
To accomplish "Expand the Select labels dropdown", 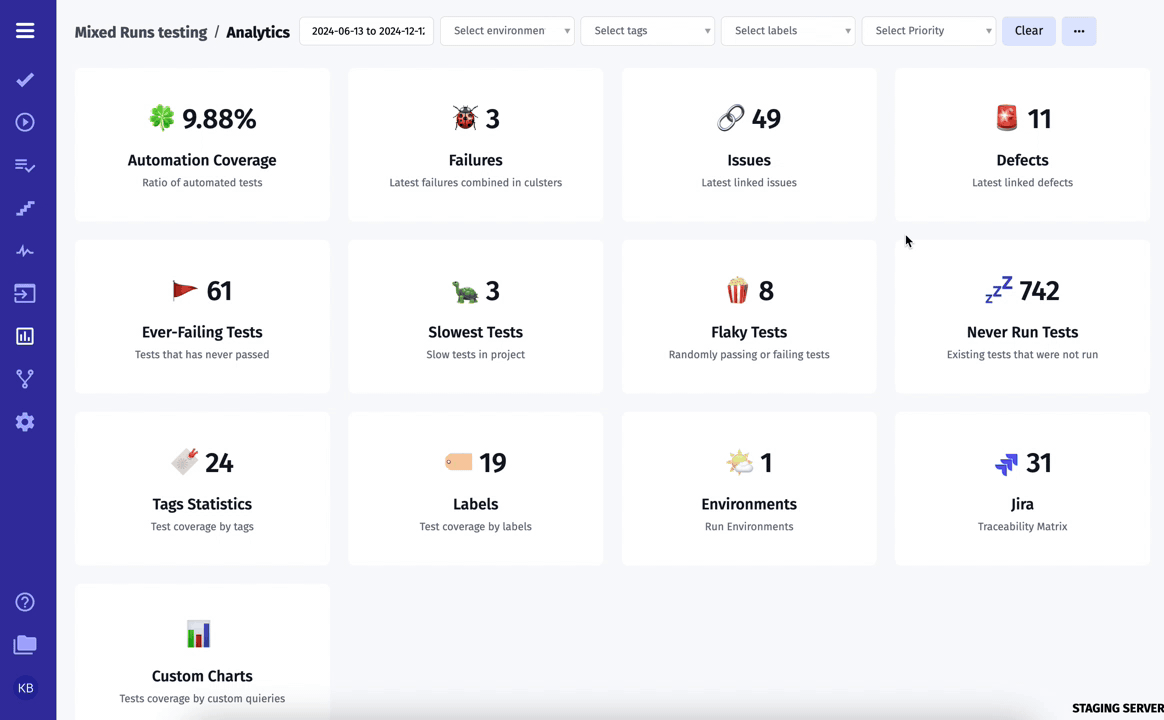I will tap(788, 31).
